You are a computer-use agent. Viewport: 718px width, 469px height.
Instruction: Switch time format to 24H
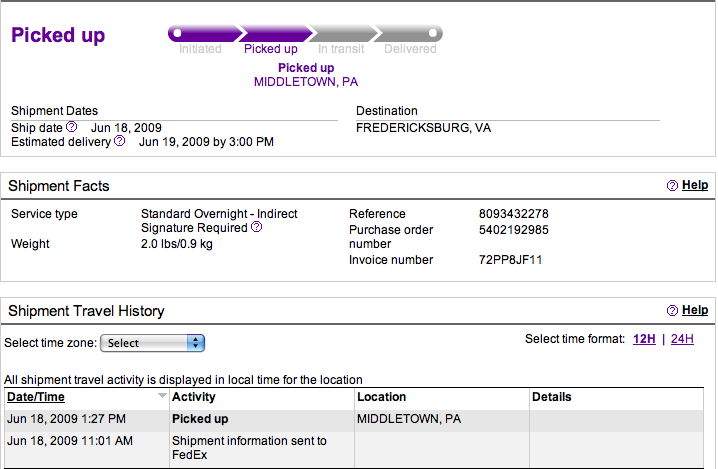(x=682, y=339)
